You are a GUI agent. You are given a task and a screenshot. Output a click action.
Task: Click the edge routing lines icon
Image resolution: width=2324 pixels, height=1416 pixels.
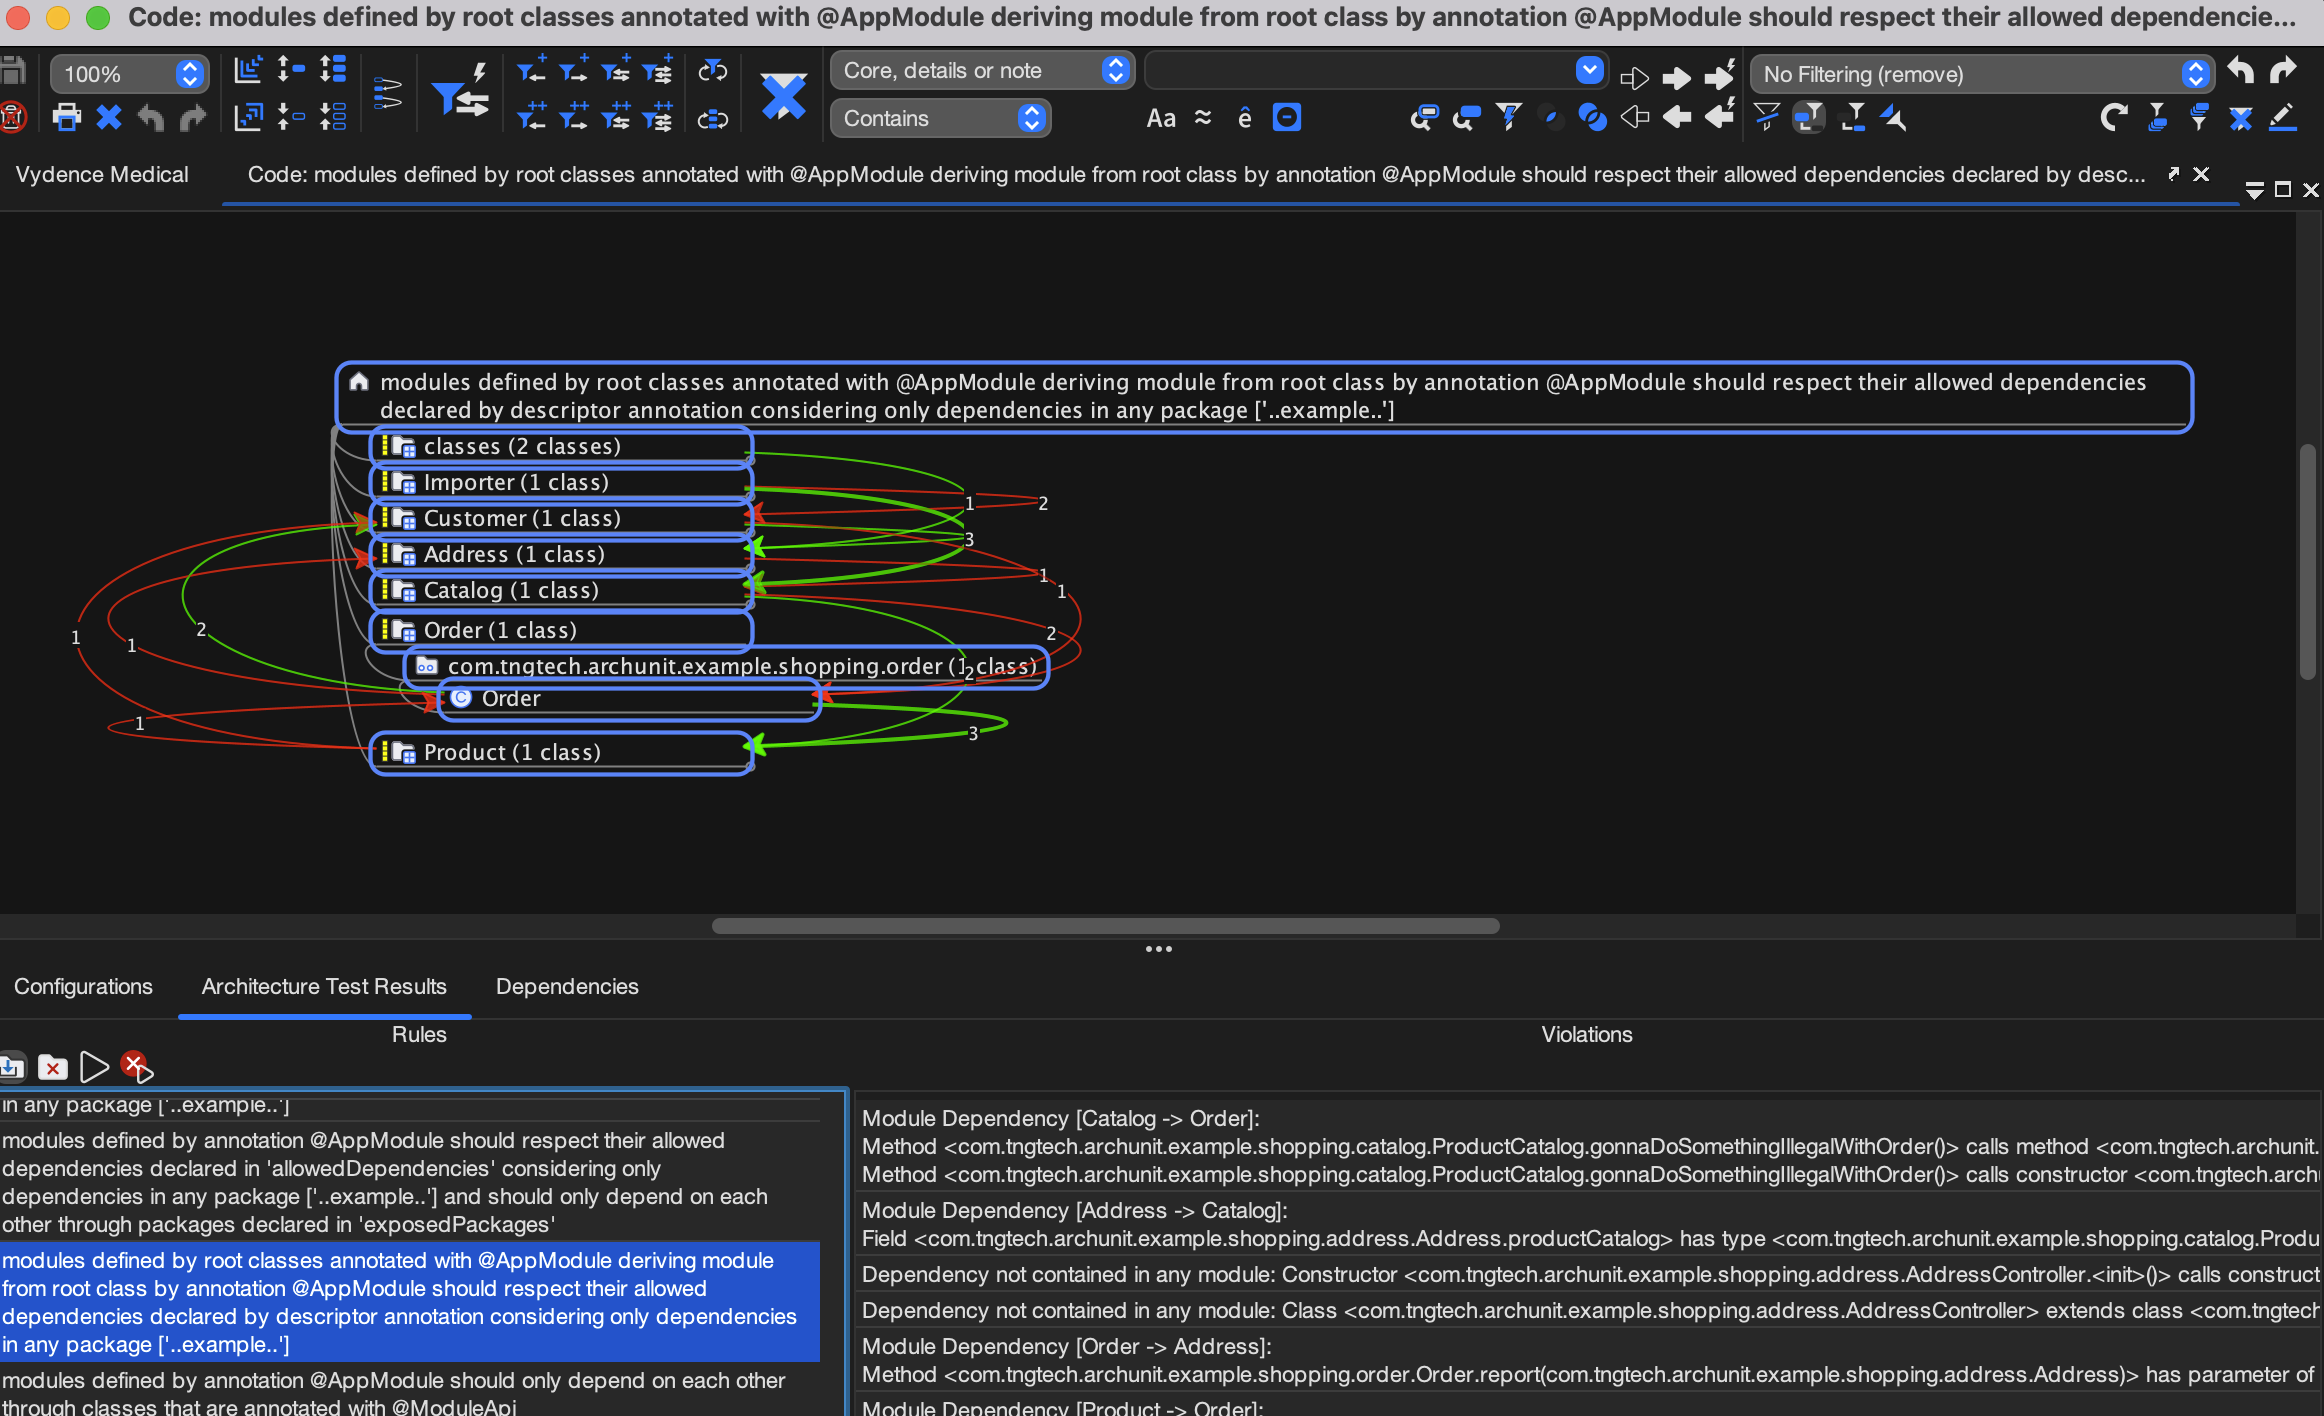387,94
